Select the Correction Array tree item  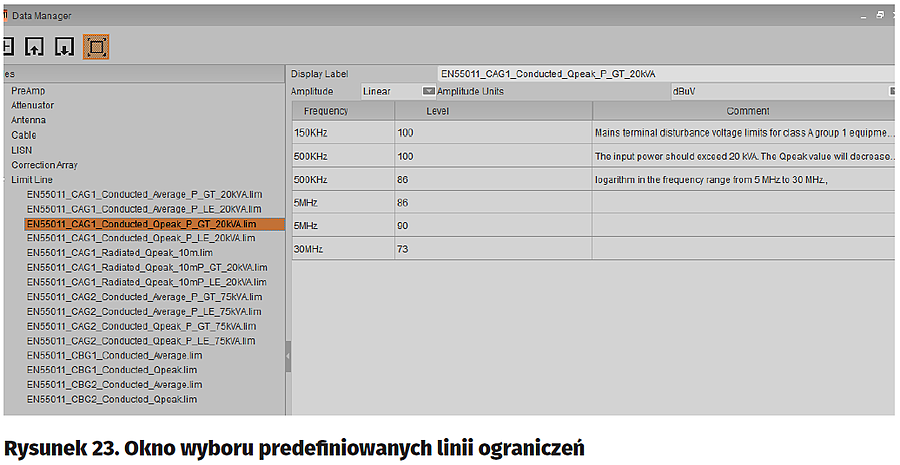(44, 165)
